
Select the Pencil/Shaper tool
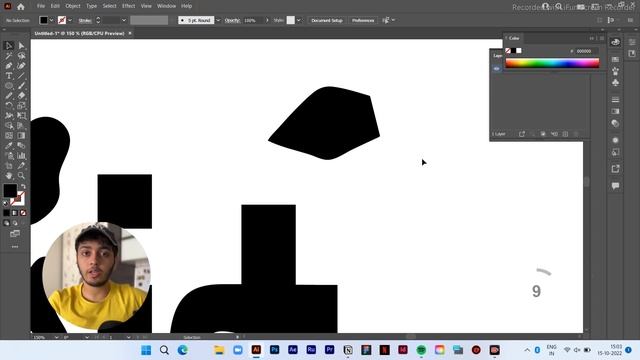[x=9, y=96]
